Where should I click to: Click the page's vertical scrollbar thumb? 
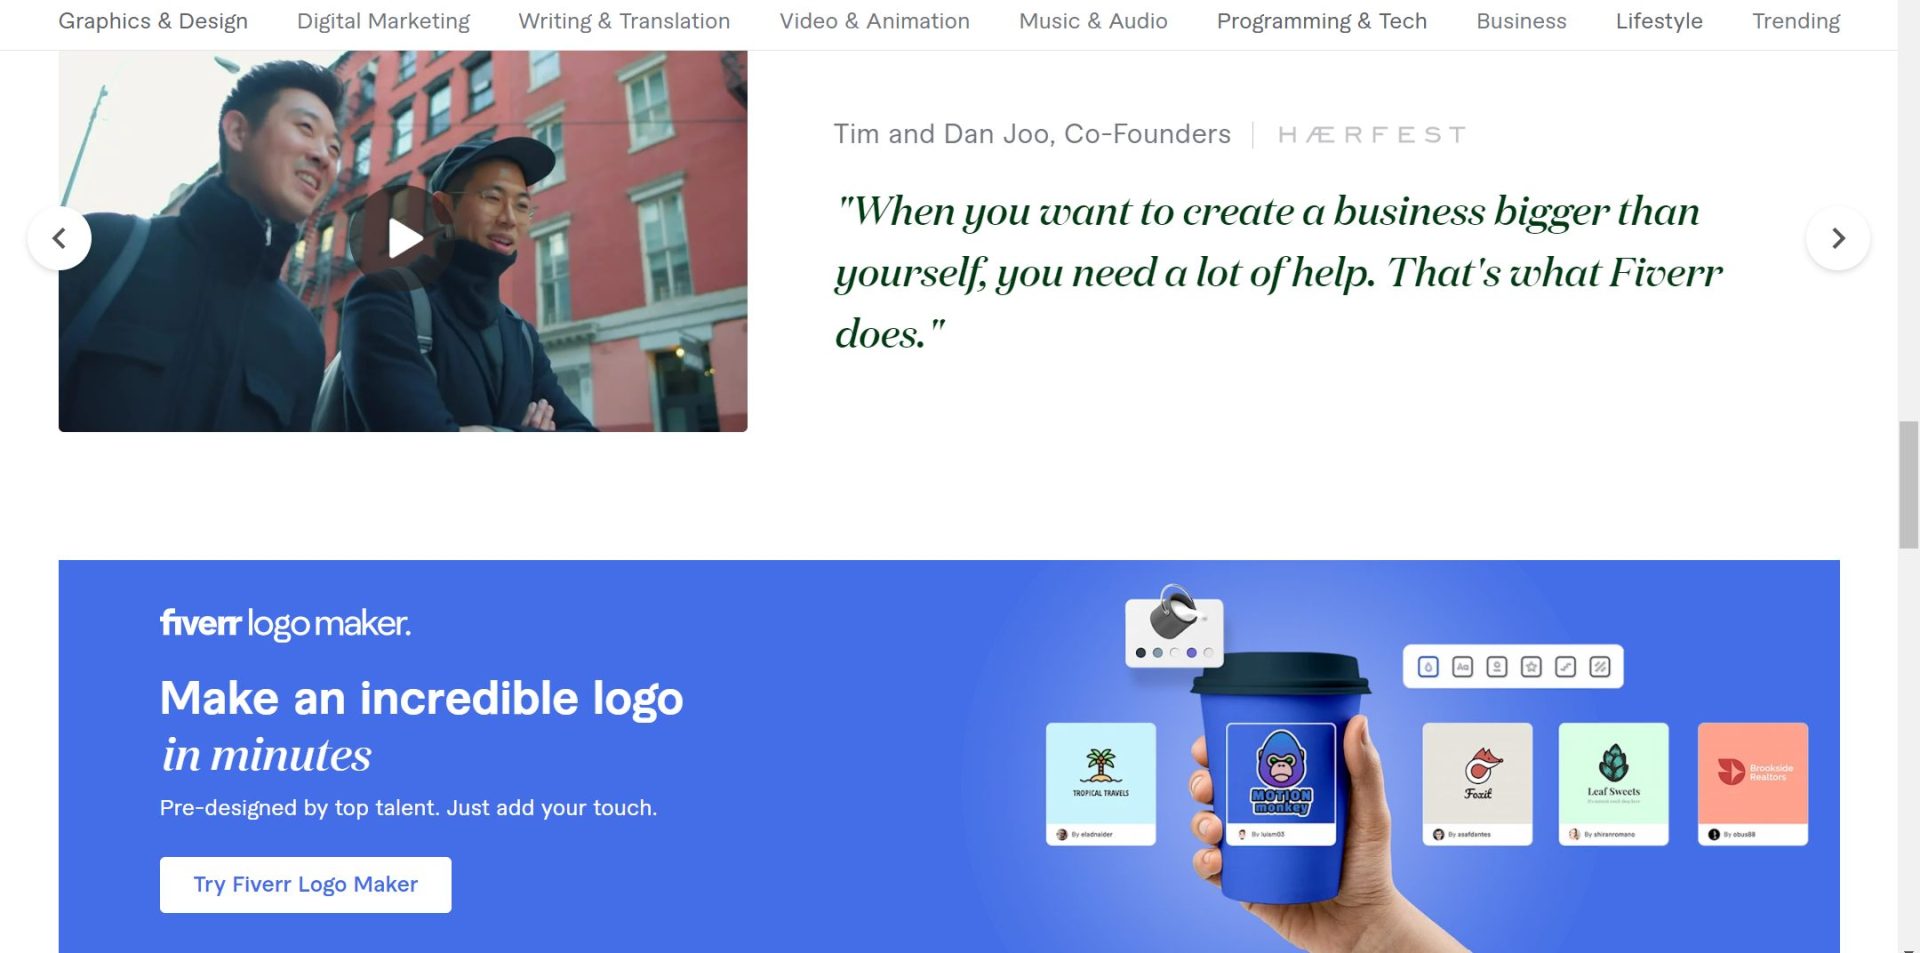coord(1908,485)
